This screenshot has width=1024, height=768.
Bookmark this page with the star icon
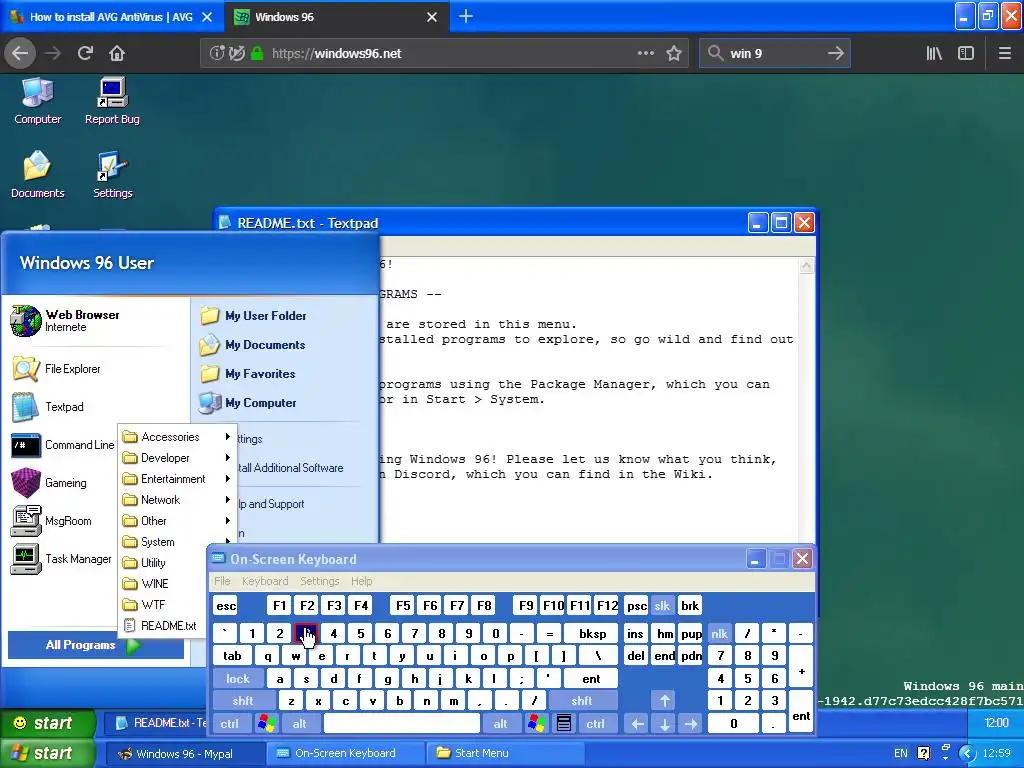pyautogui.click(x=674, y=54)
